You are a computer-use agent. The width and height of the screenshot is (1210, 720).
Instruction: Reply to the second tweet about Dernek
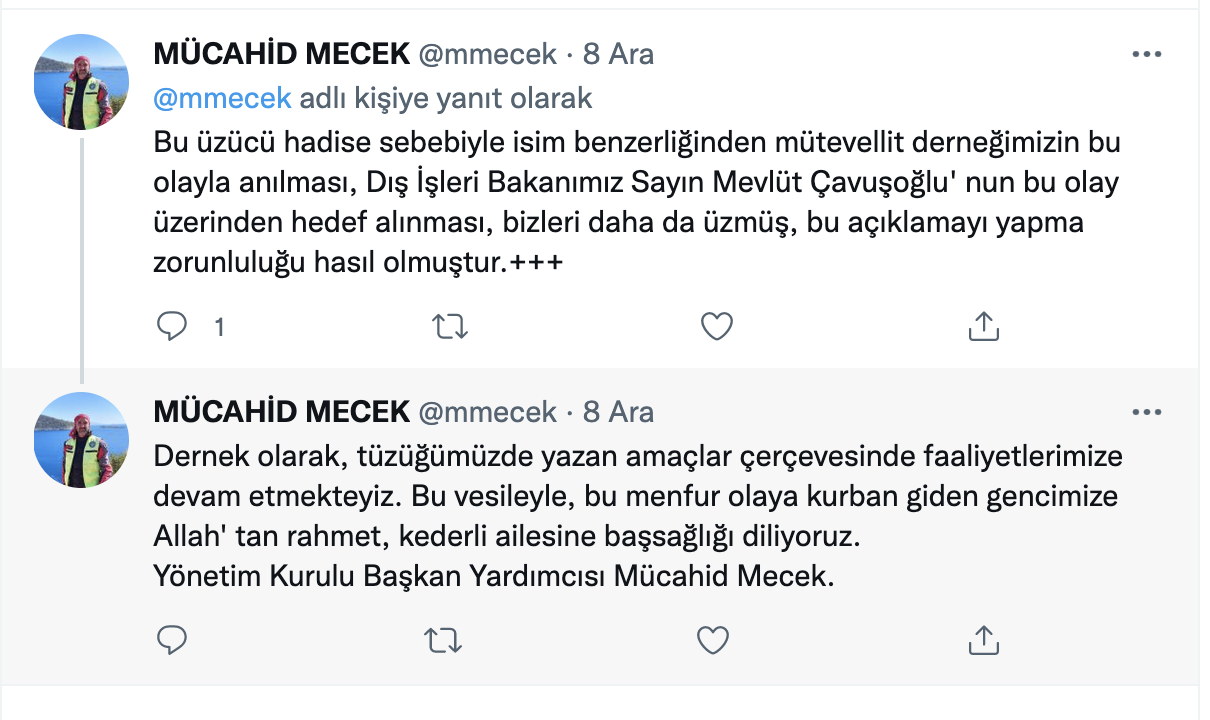click(173, 640)
